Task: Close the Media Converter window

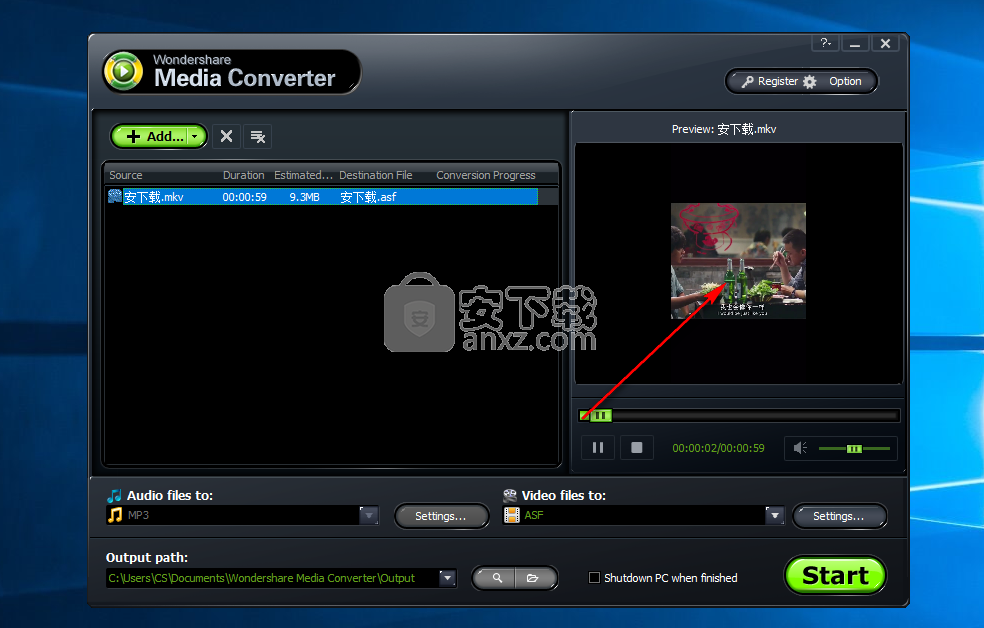Action: pos(885,43)
